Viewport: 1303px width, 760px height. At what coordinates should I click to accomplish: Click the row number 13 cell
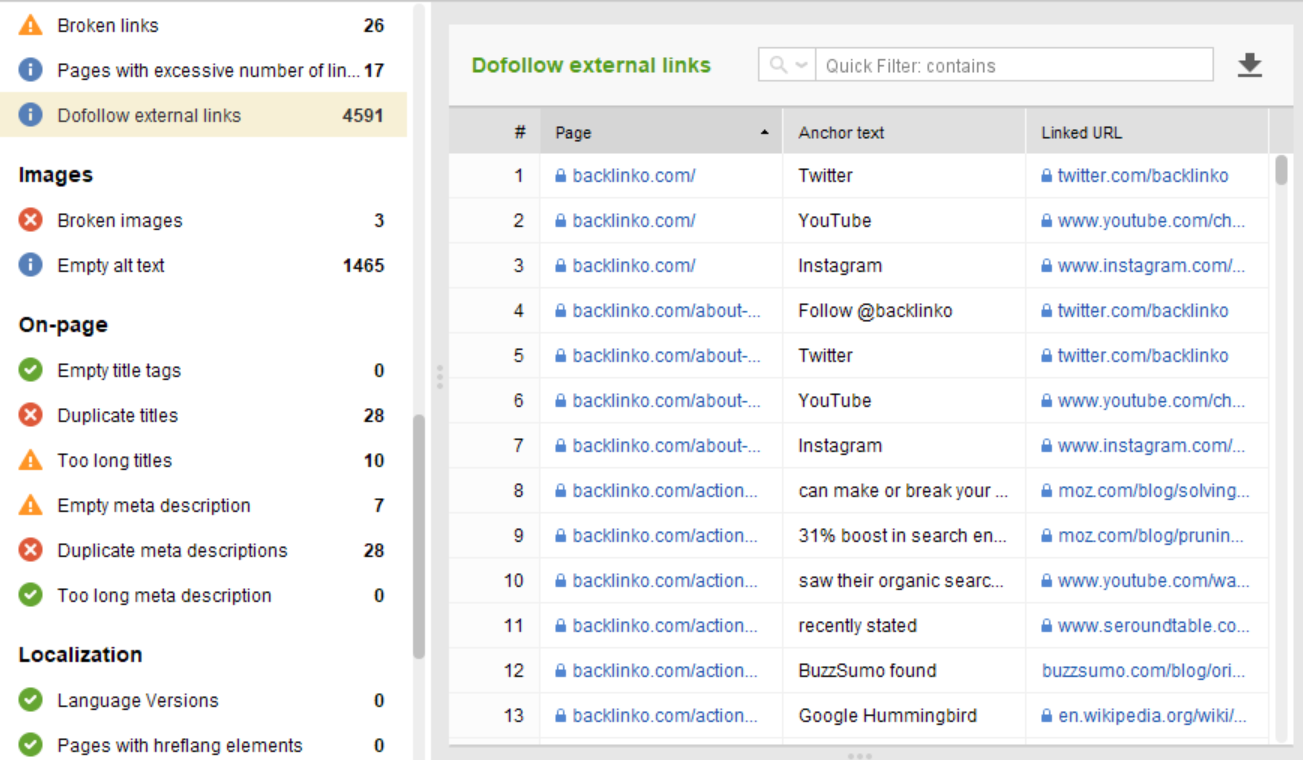(495, 715)
